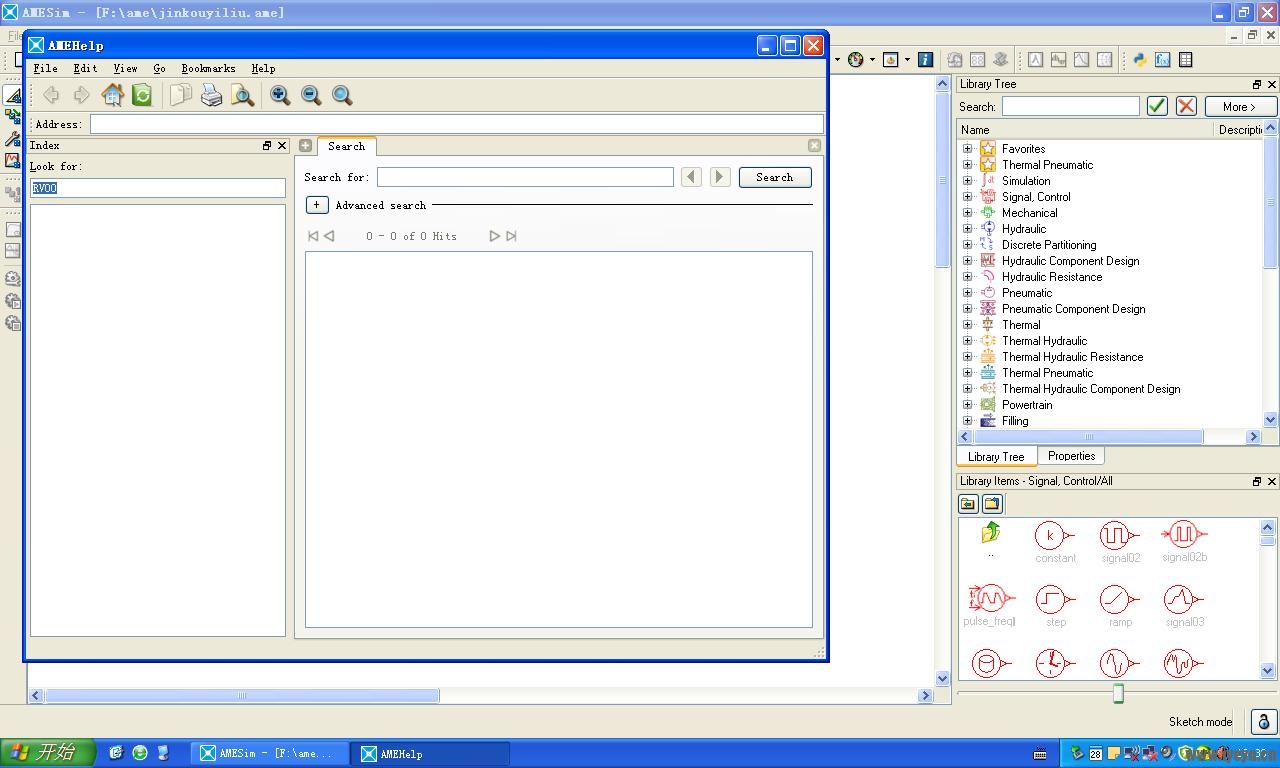Switch to AMESim window in taskbar

tap(270, 753)
